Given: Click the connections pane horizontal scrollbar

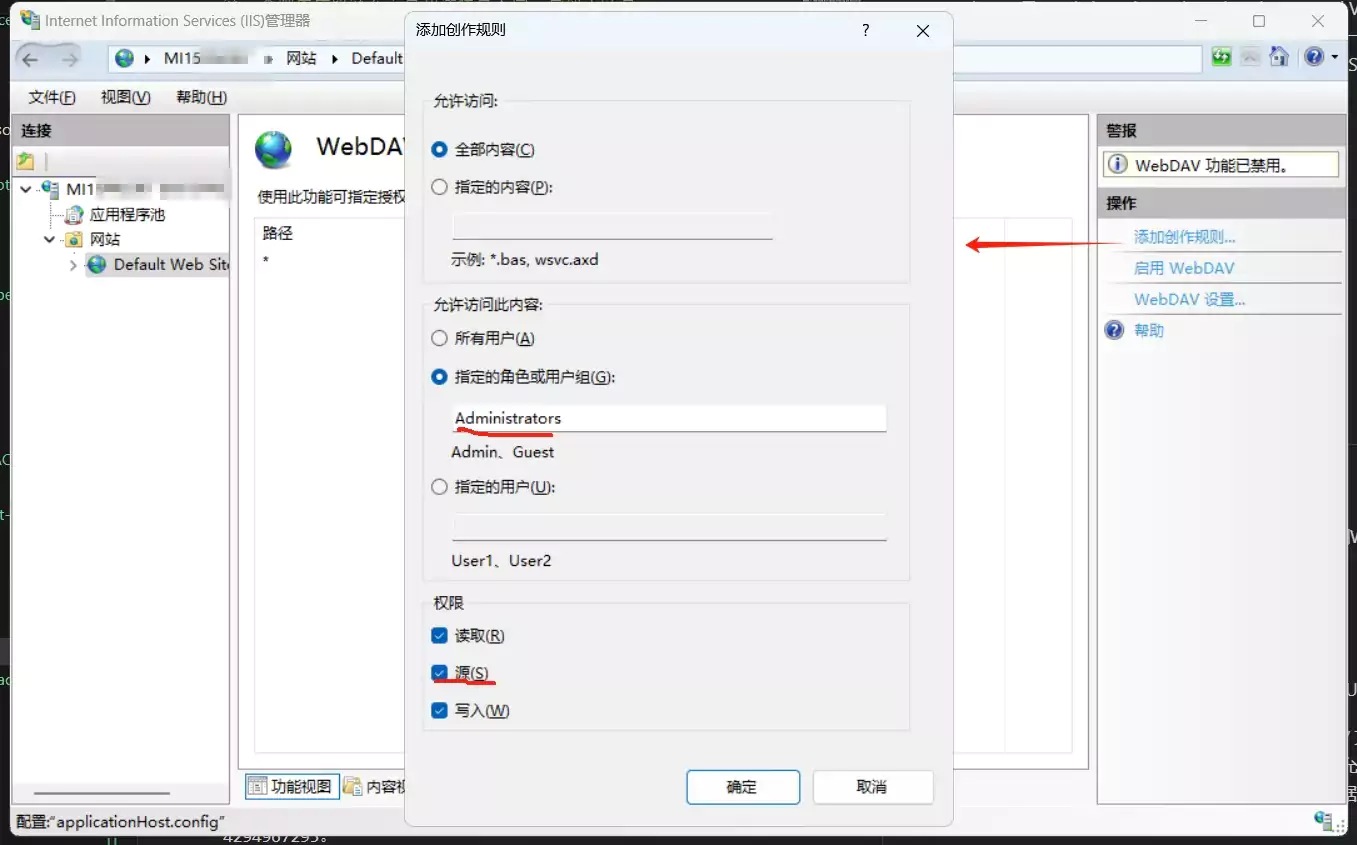Looking at the screenshot, I should point(102,793).
